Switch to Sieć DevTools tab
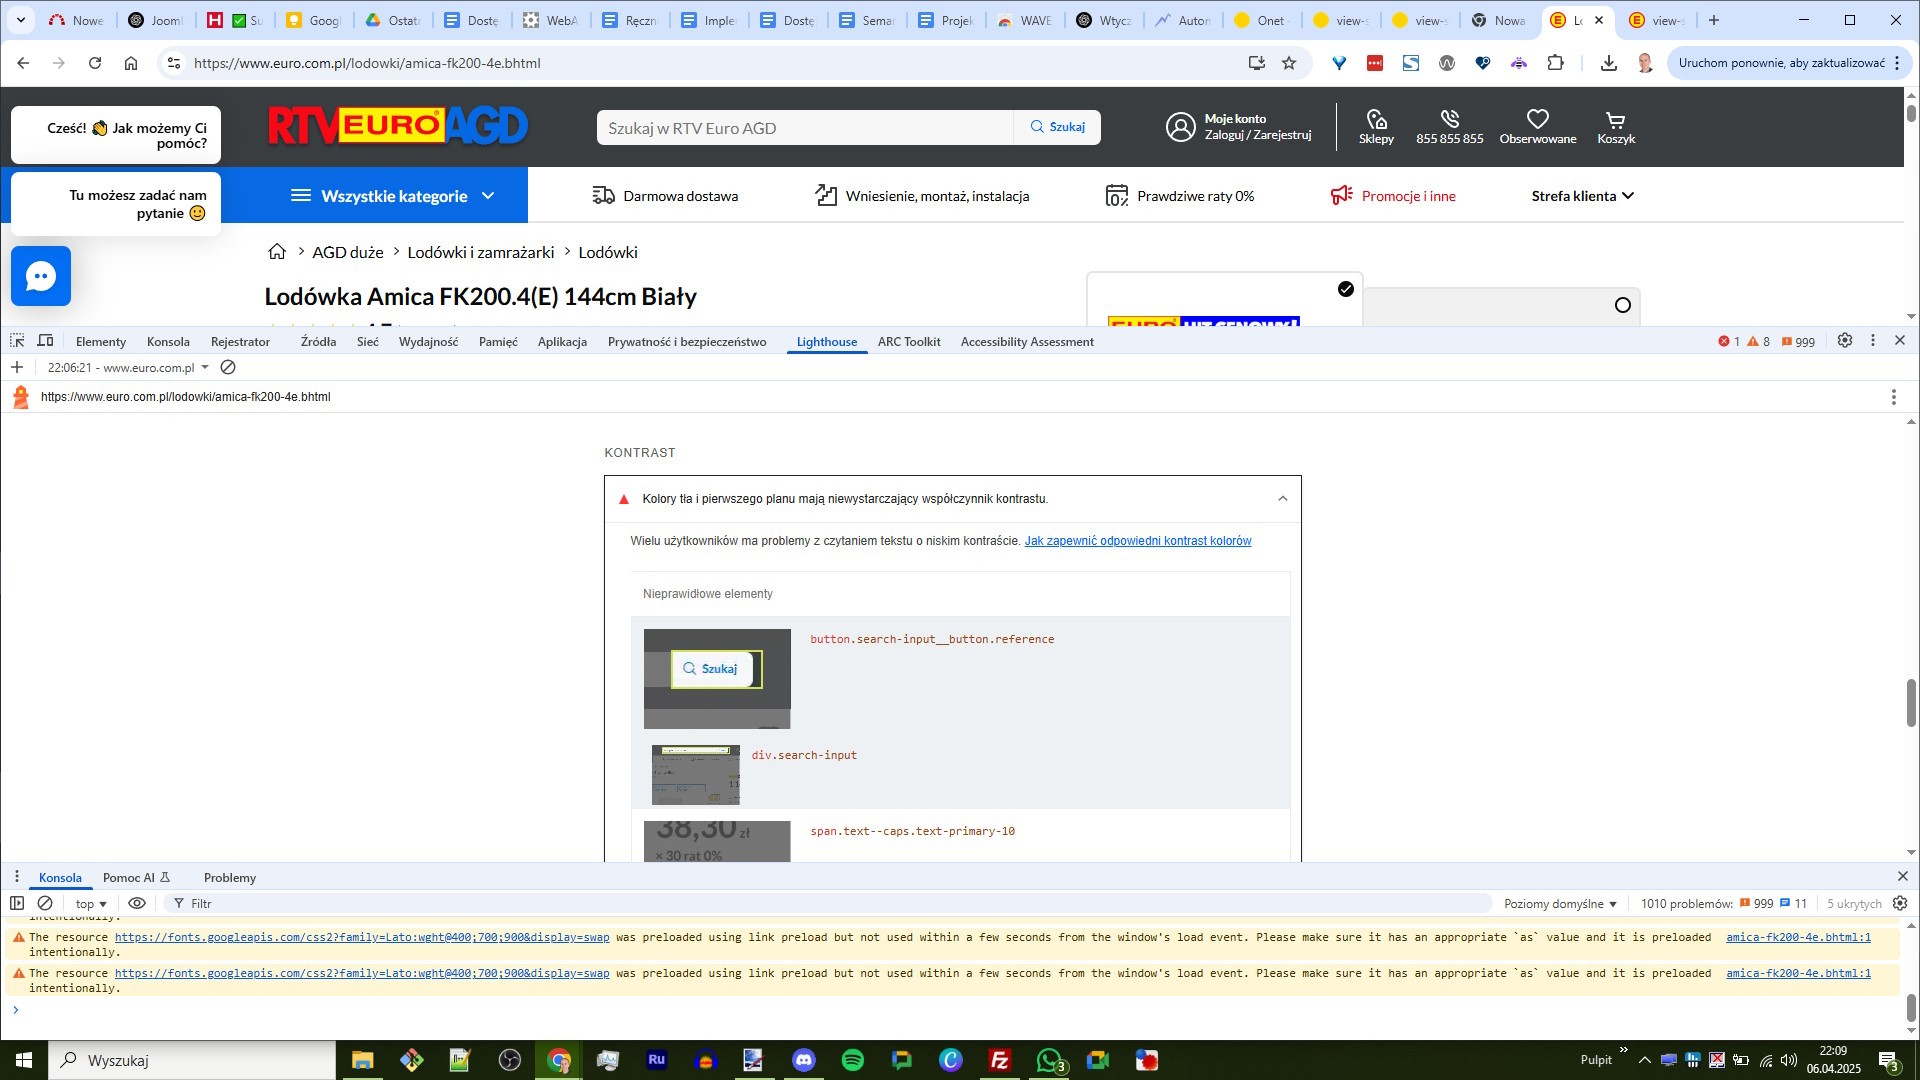The image size is (1920, 1080). pos(368,342)
